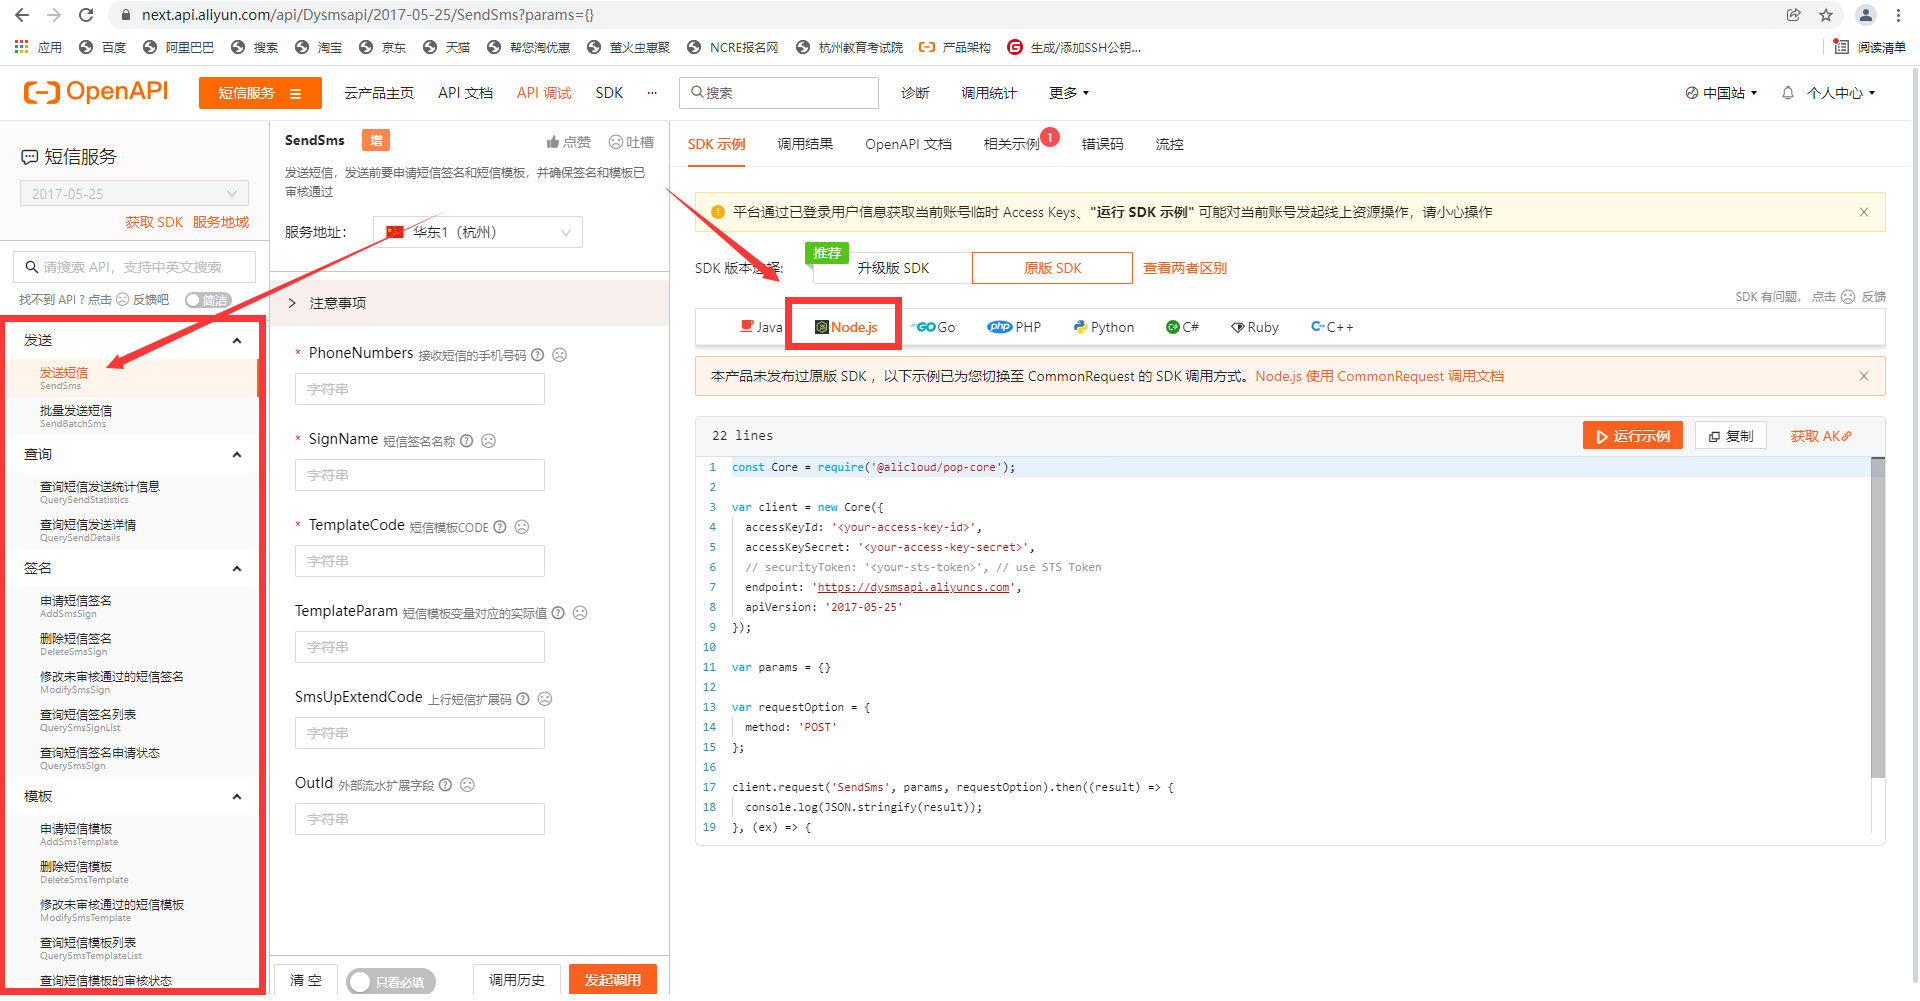Image resolution: width=1920 pixels, height=1001 pixels.
Task: Click the 清空 button
Action: pos(306,980)
